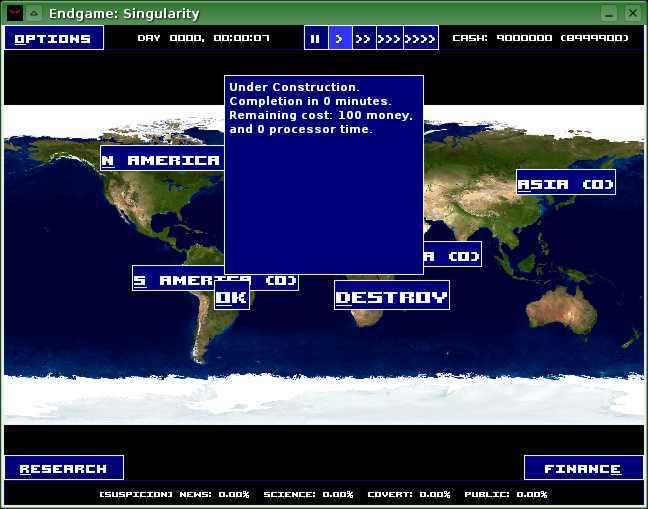Pause the game with the pause button

click(x=316, y=38)
